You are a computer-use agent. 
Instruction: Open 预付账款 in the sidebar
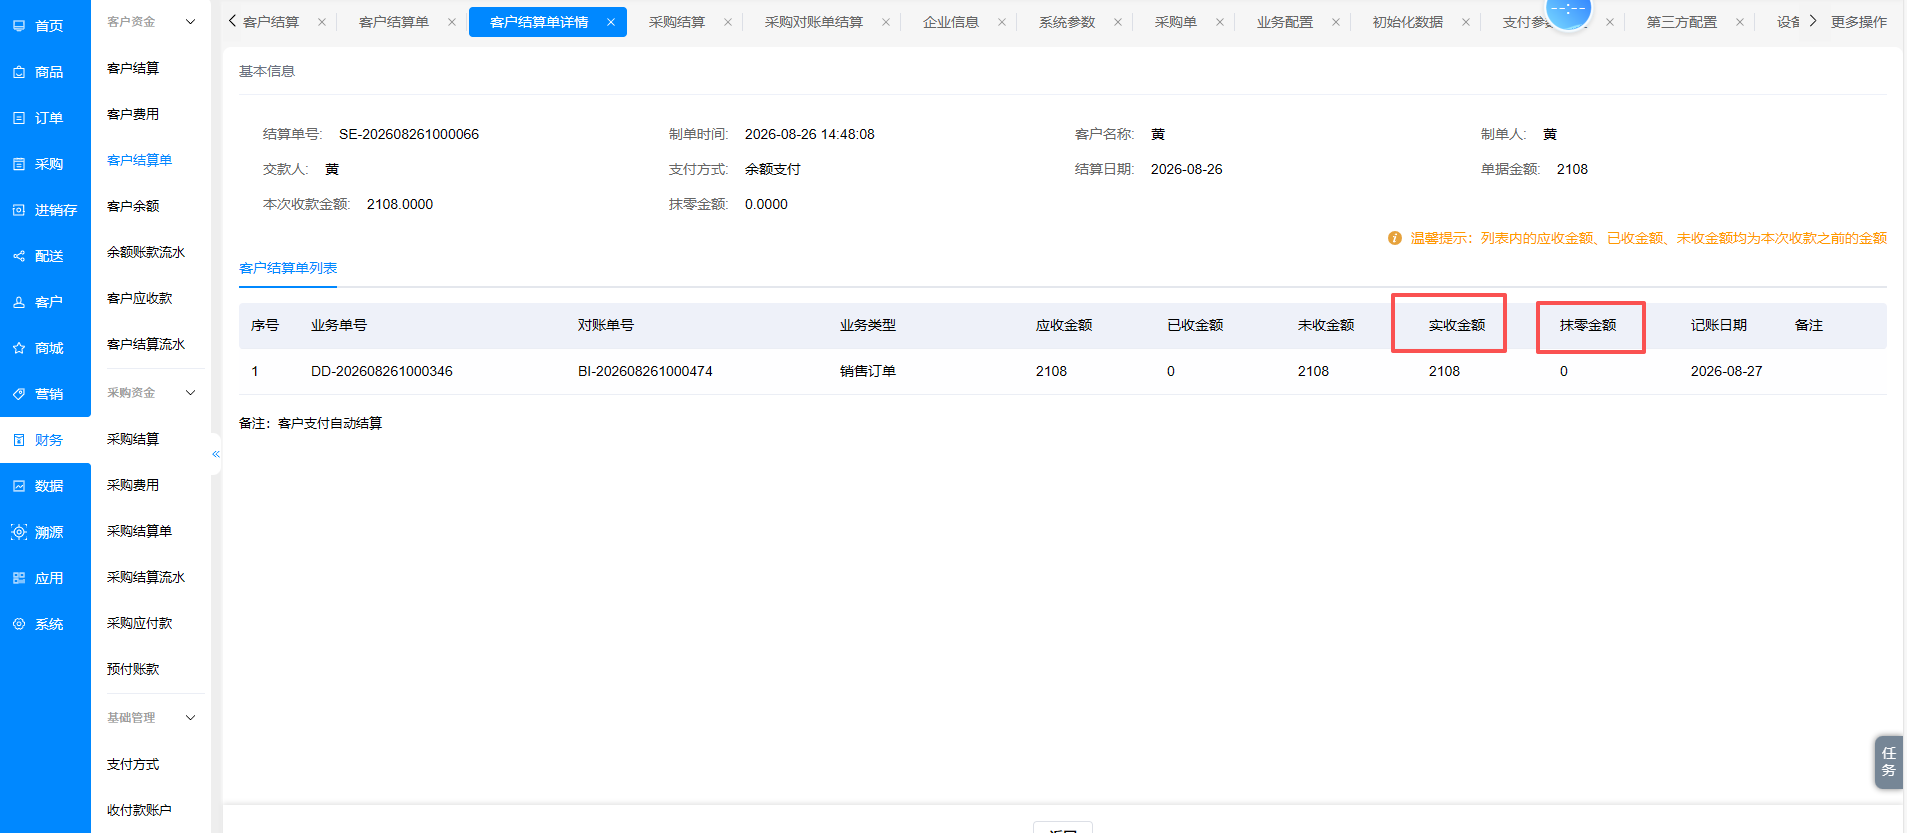coord(133,669)
